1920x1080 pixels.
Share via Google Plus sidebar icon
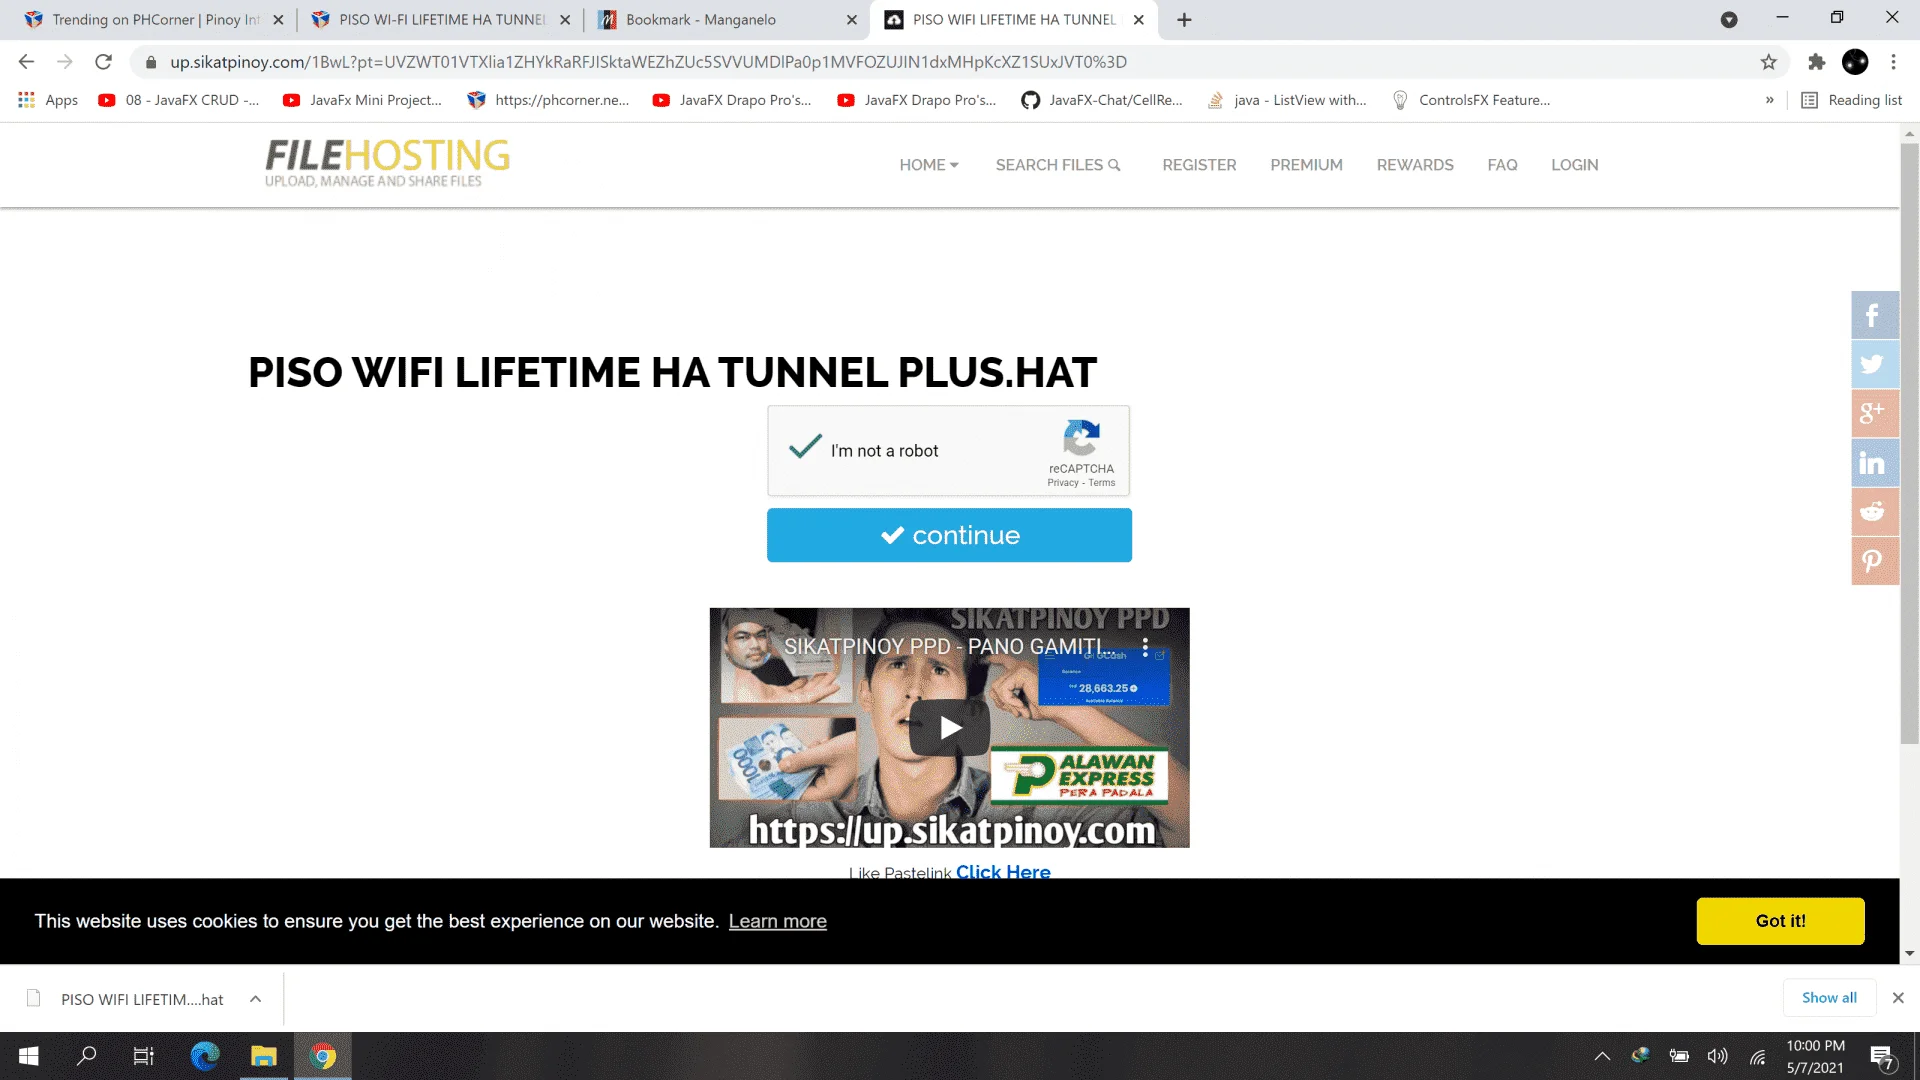pos(1875,413)
